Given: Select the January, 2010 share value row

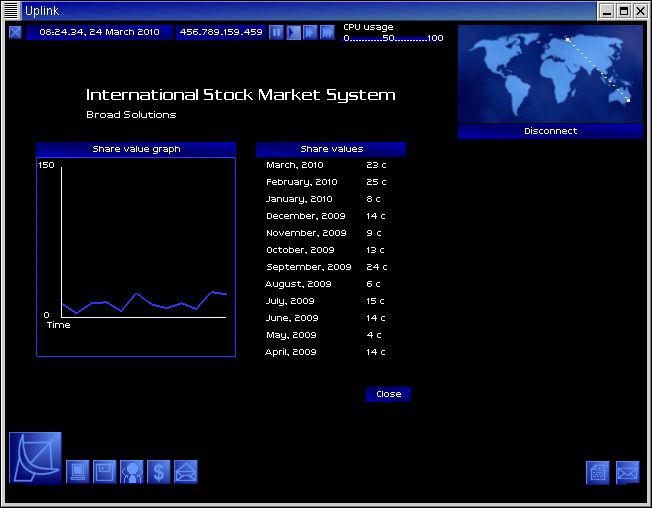Looking at the screenshot, I should [x=323, y=199].
